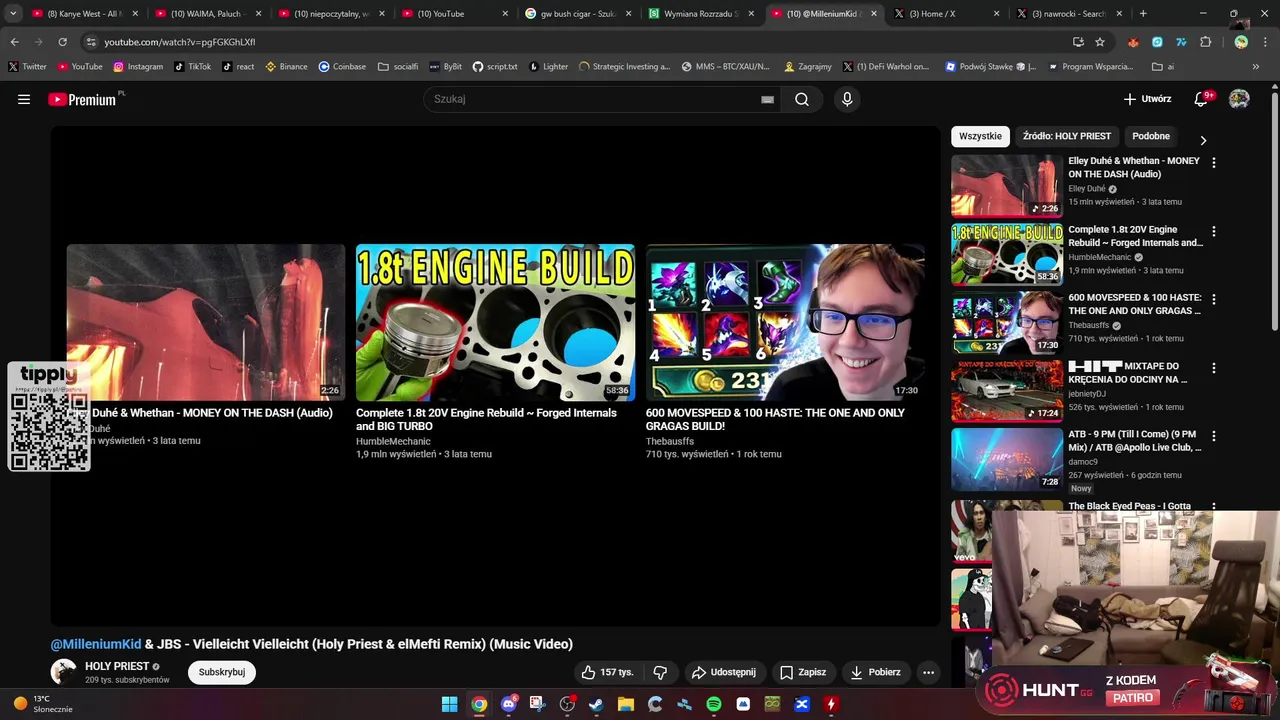The height and width of the screenshot is (720, 1280).
Task: Click the address bar URL
Action: [x=180, y=42]
